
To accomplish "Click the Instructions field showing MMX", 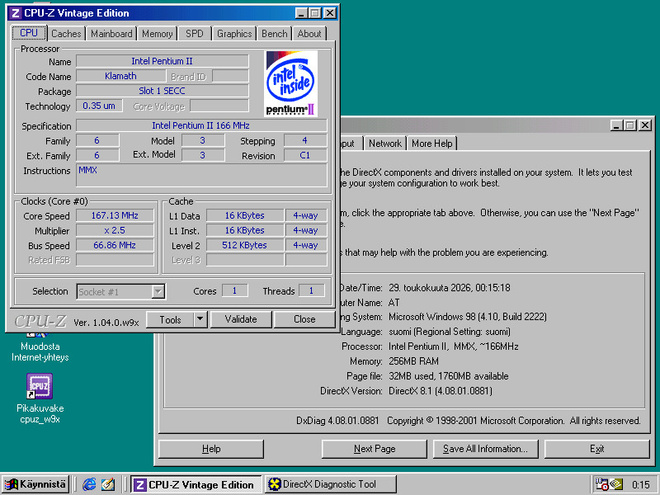I will coord(201,175).
